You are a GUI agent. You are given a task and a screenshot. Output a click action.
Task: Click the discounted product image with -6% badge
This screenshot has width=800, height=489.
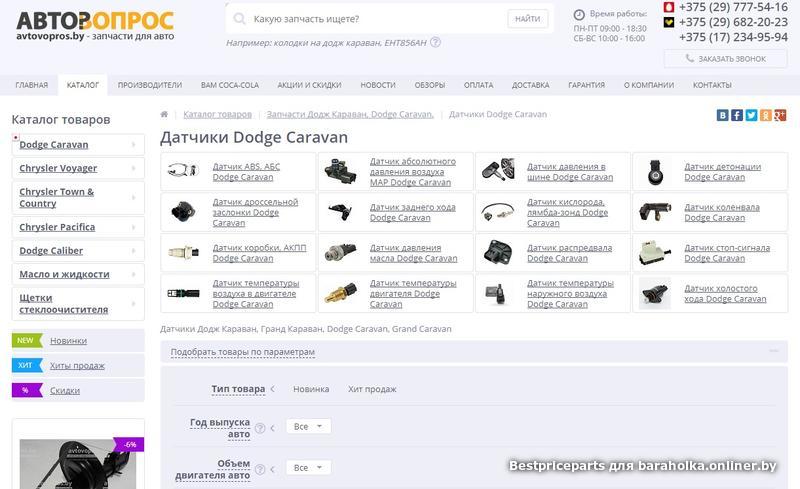pyautogui.click(x=78, y=463)
